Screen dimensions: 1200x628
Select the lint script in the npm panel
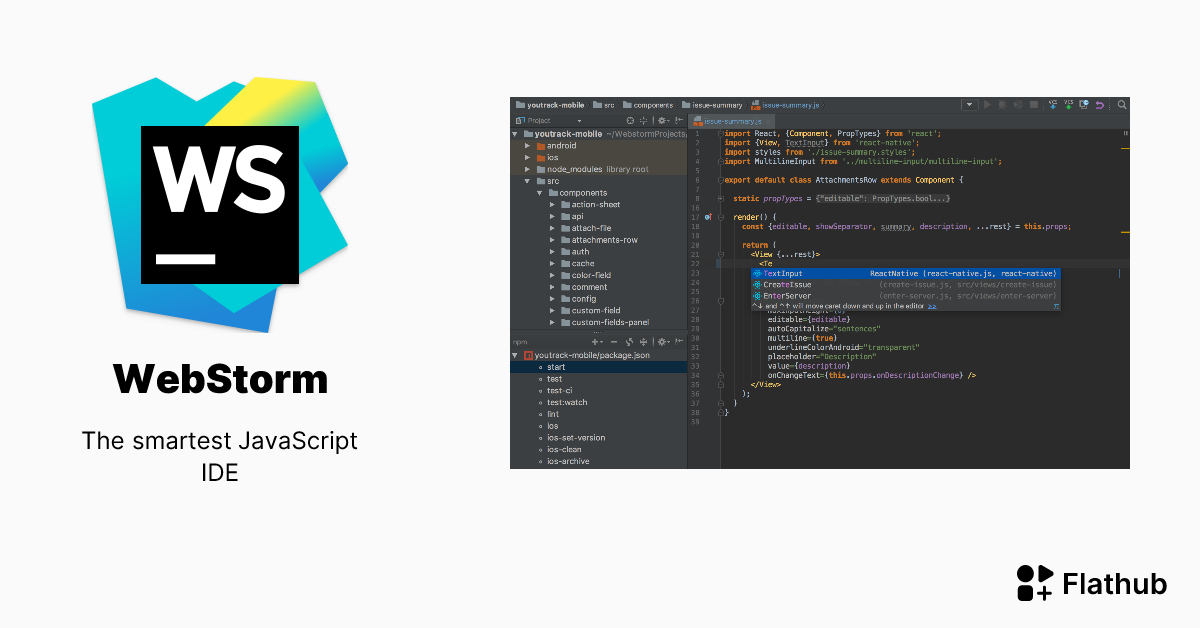(553, 413)
